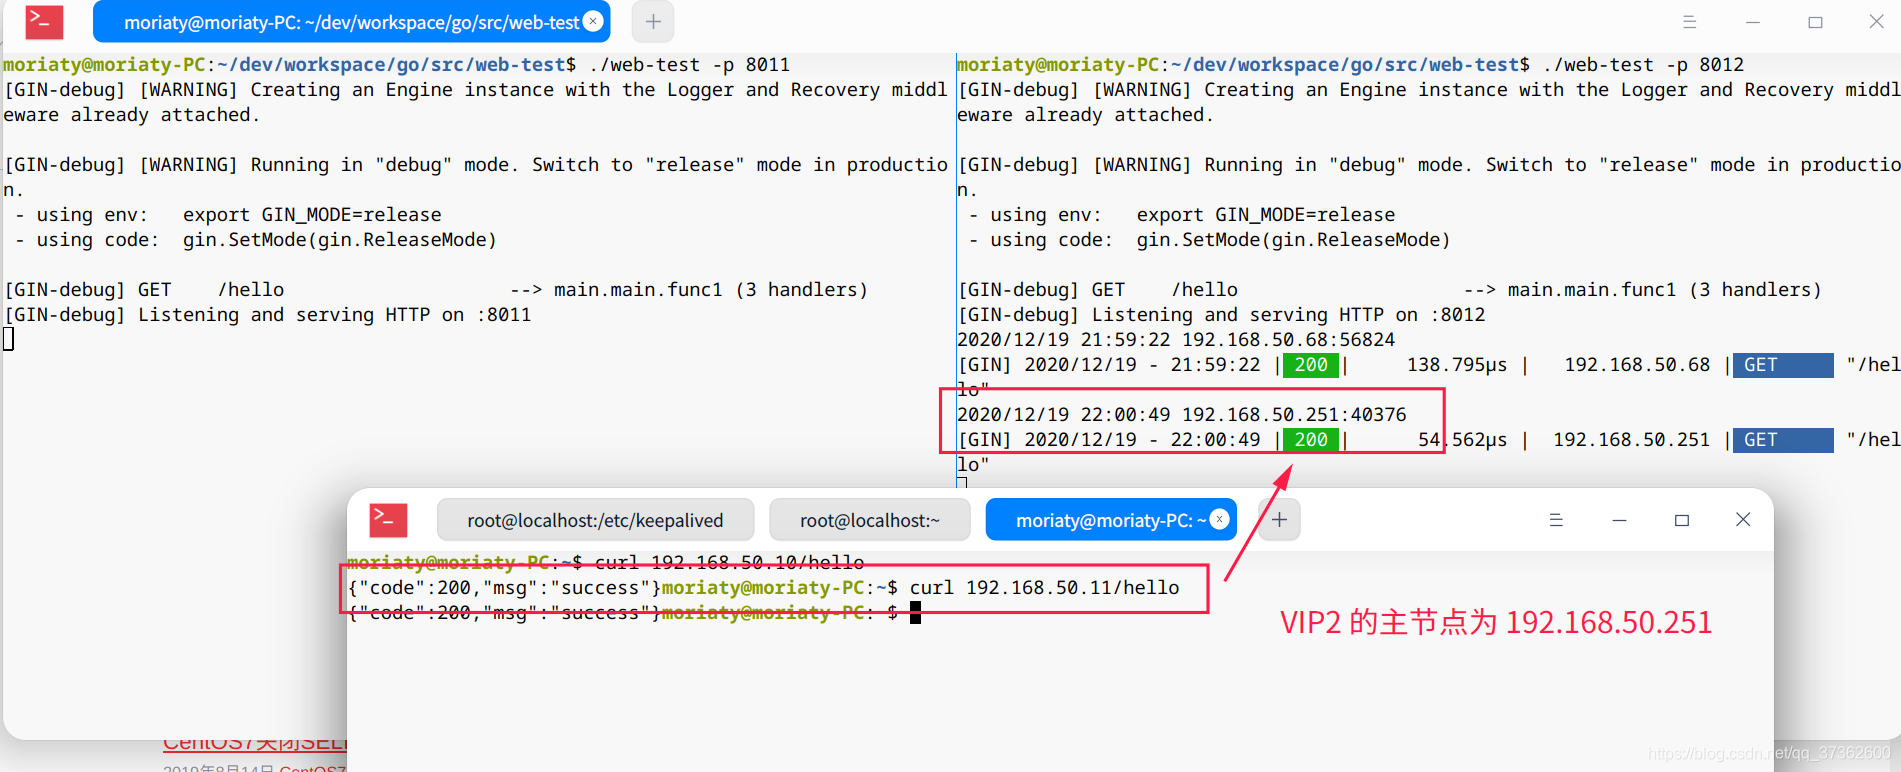Viewport: 1901px width, 772px height.
Task: Click 'gin.SetMode(gin.ReleaseMode)' in right pane
Action: point(1293,240)
